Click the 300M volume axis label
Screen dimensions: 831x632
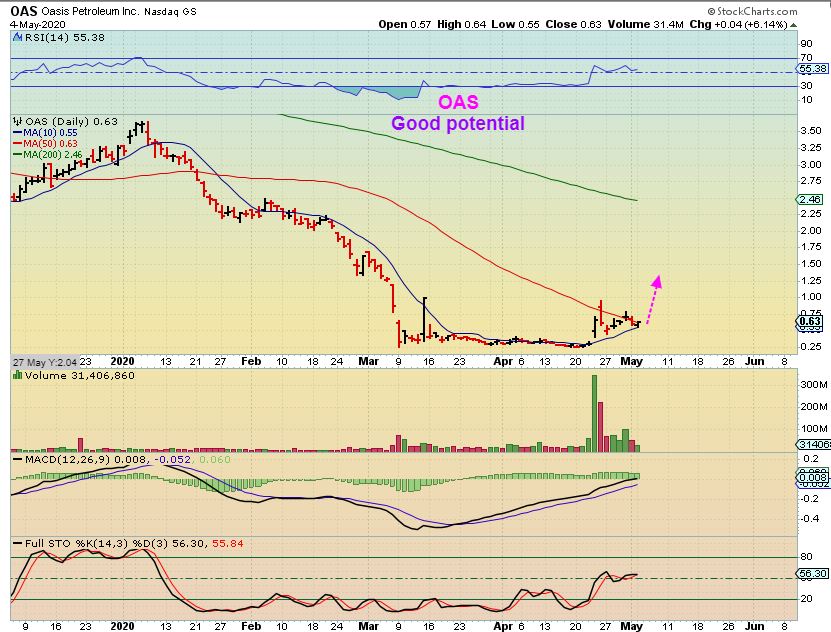814,385
